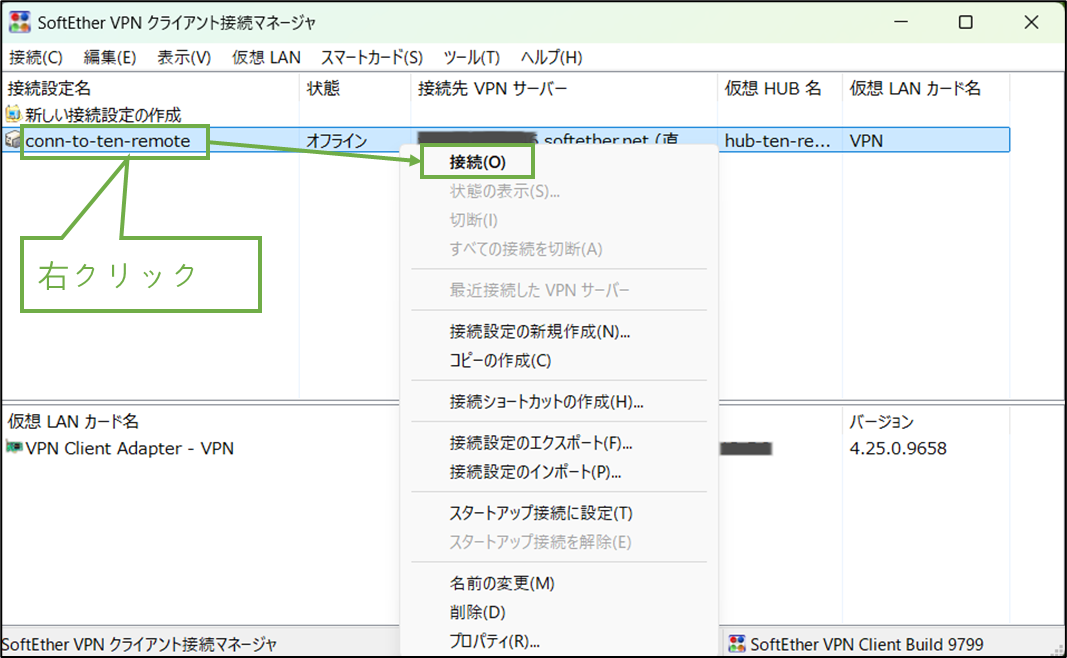This screenshot has width=1067, height=658.
Task: Open the 表示(V) menu
Action: pyautogui.click(x=184, y=58)
